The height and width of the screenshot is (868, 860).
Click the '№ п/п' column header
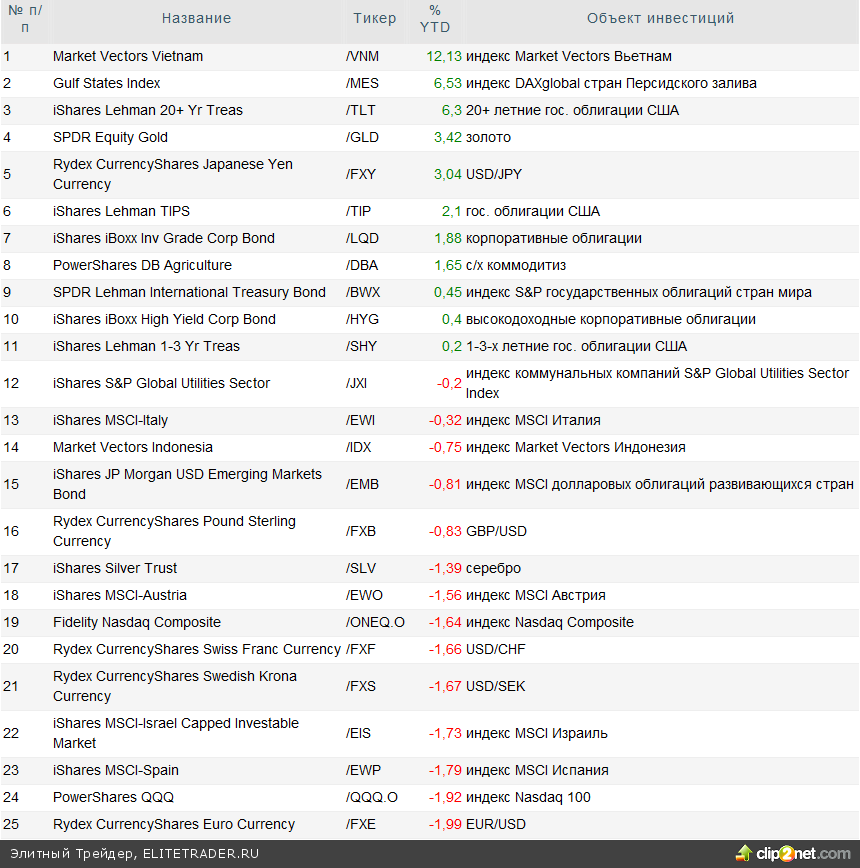point(24,18)
